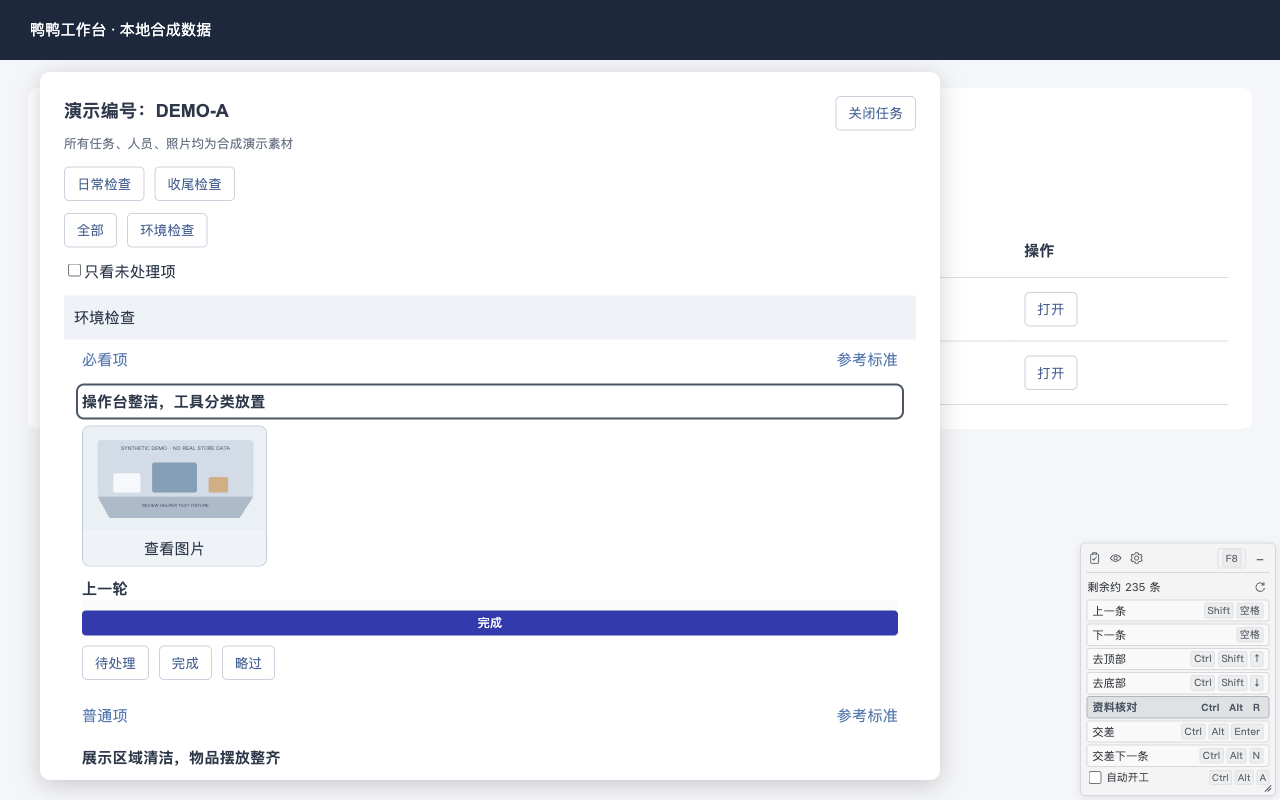Mark the item as 略过
Viewport: 1280px width, 800px height.
coord(248,663)
